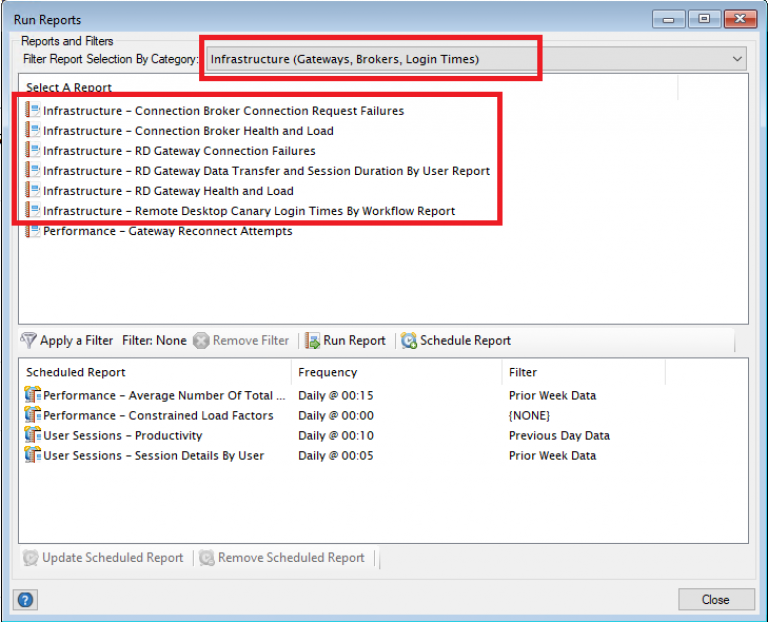This screenshot has height=622, width=768.
Task: Click icon beside RD Gateway Data Transfer report
Action: pyautogui.click(x=33, y=170)
